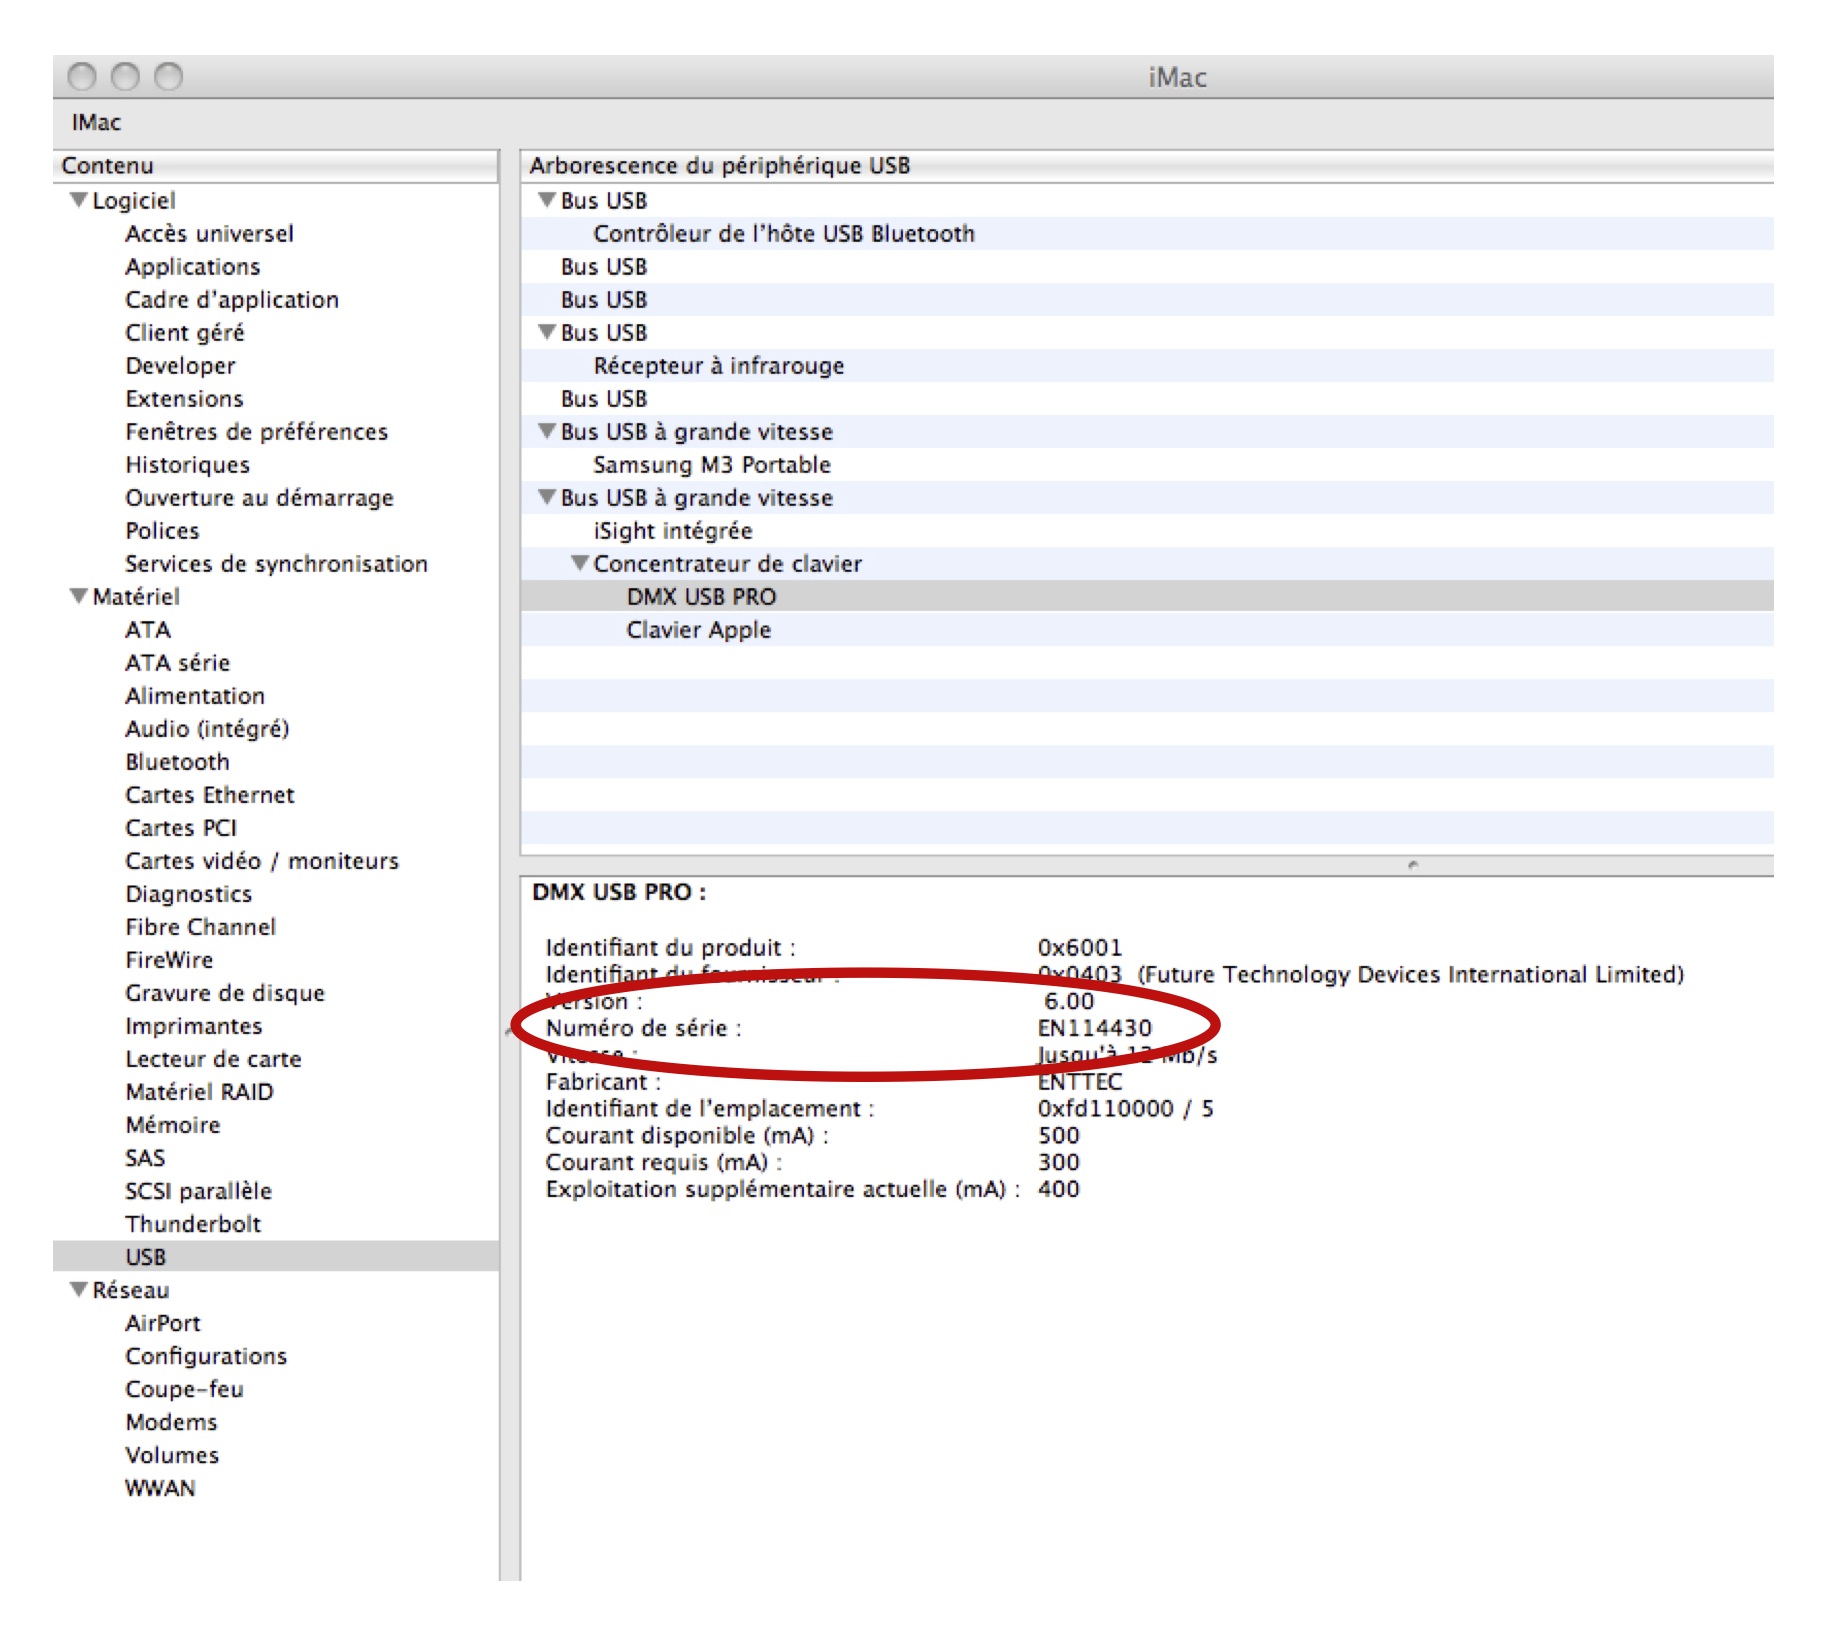Viewport: 1826px width, 1632px height.
Task: Select Samsung M3 Portable drive entry
Action: 711,464
